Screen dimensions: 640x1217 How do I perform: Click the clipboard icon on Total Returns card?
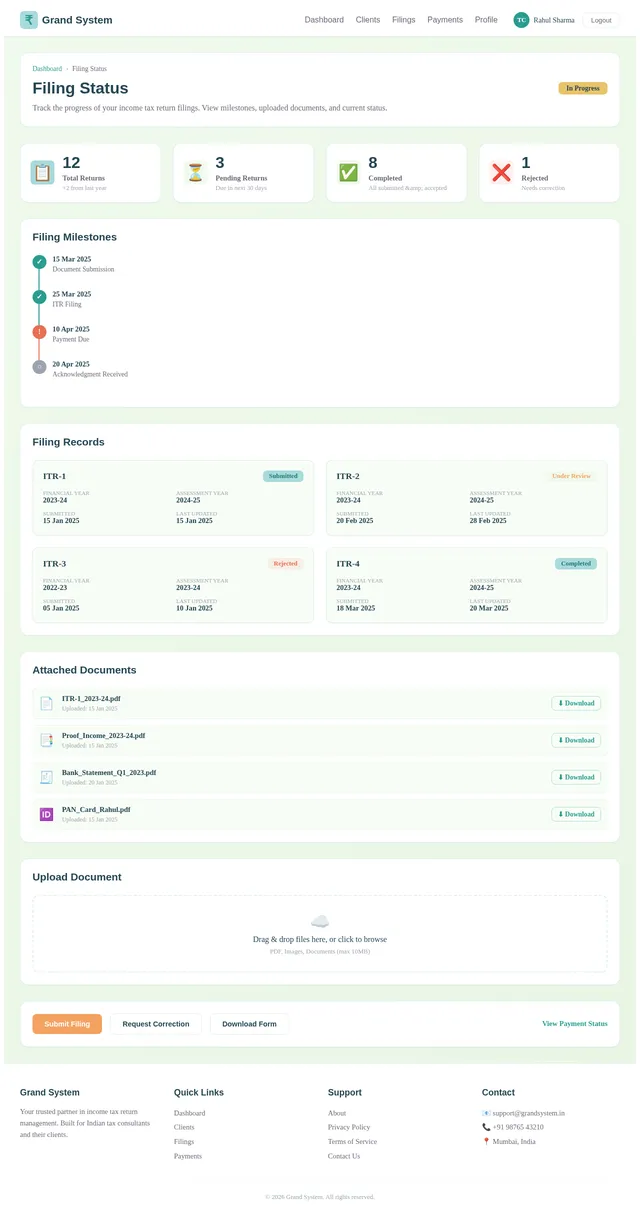tap(42, 172)
